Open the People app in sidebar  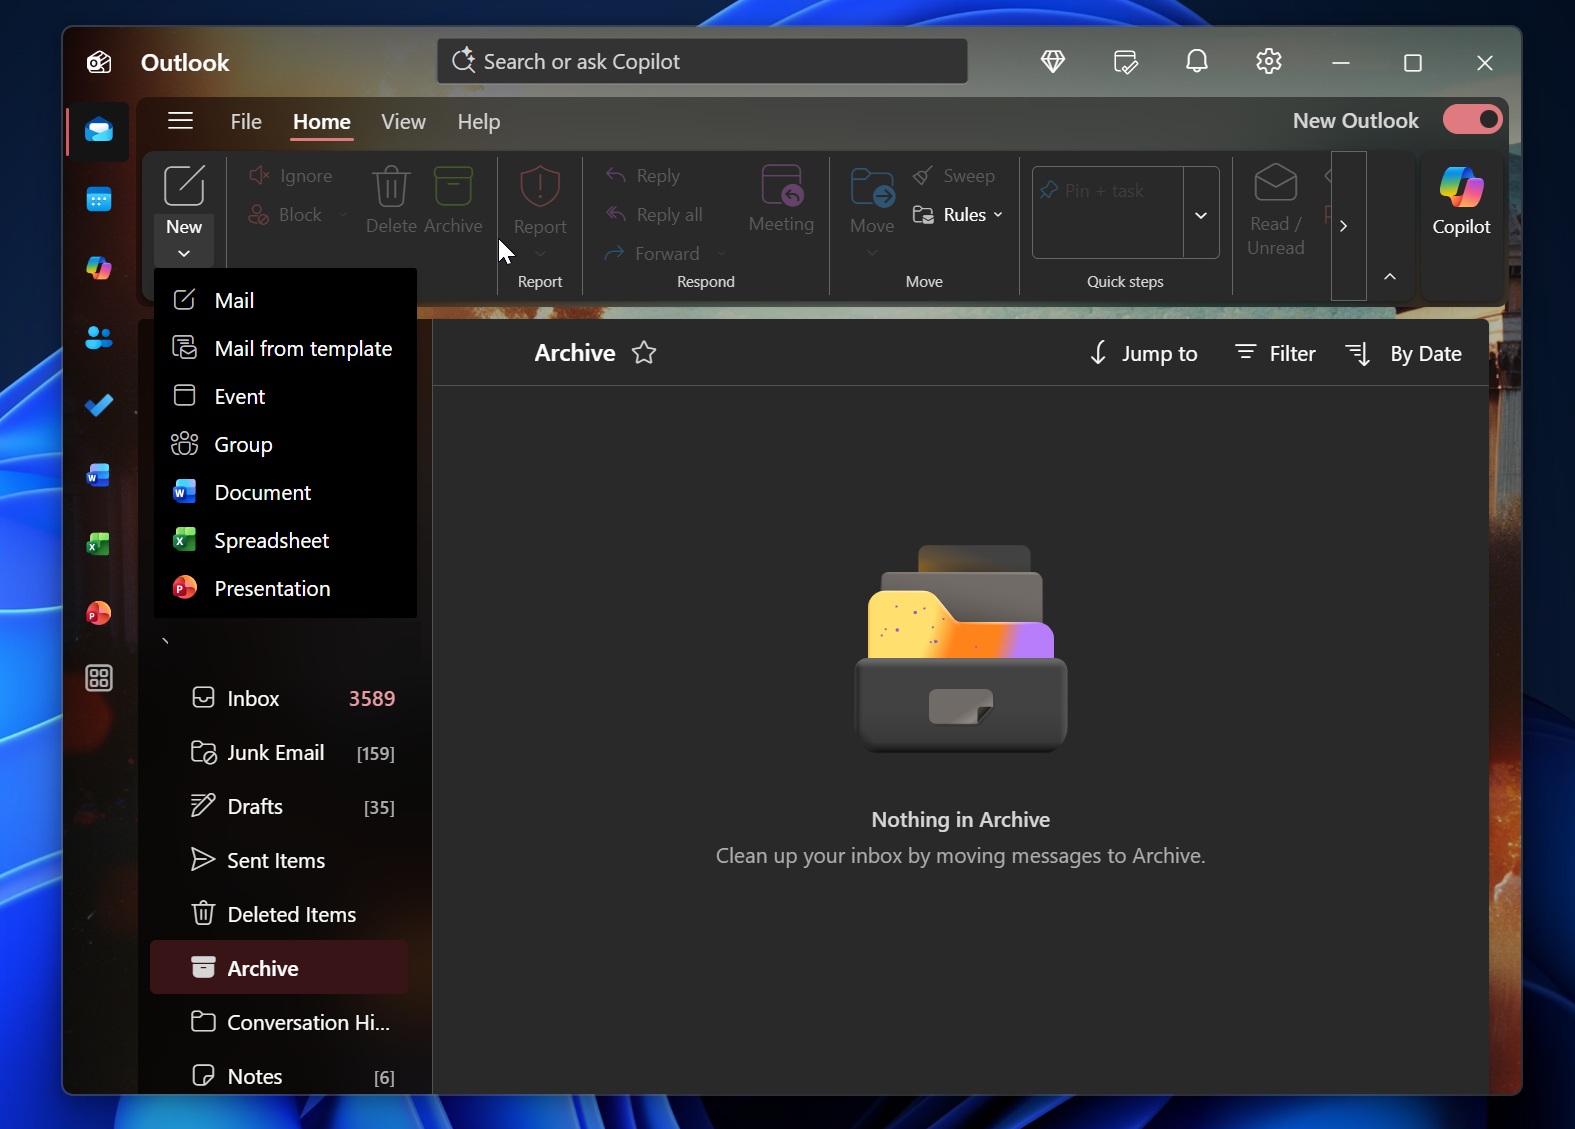(99, 338)
